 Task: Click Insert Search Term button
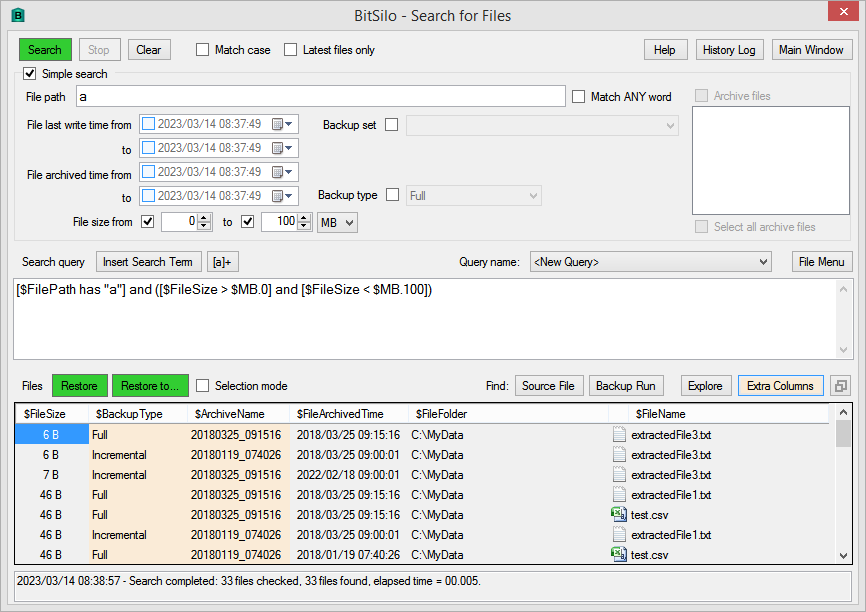[x=148, y=262]
